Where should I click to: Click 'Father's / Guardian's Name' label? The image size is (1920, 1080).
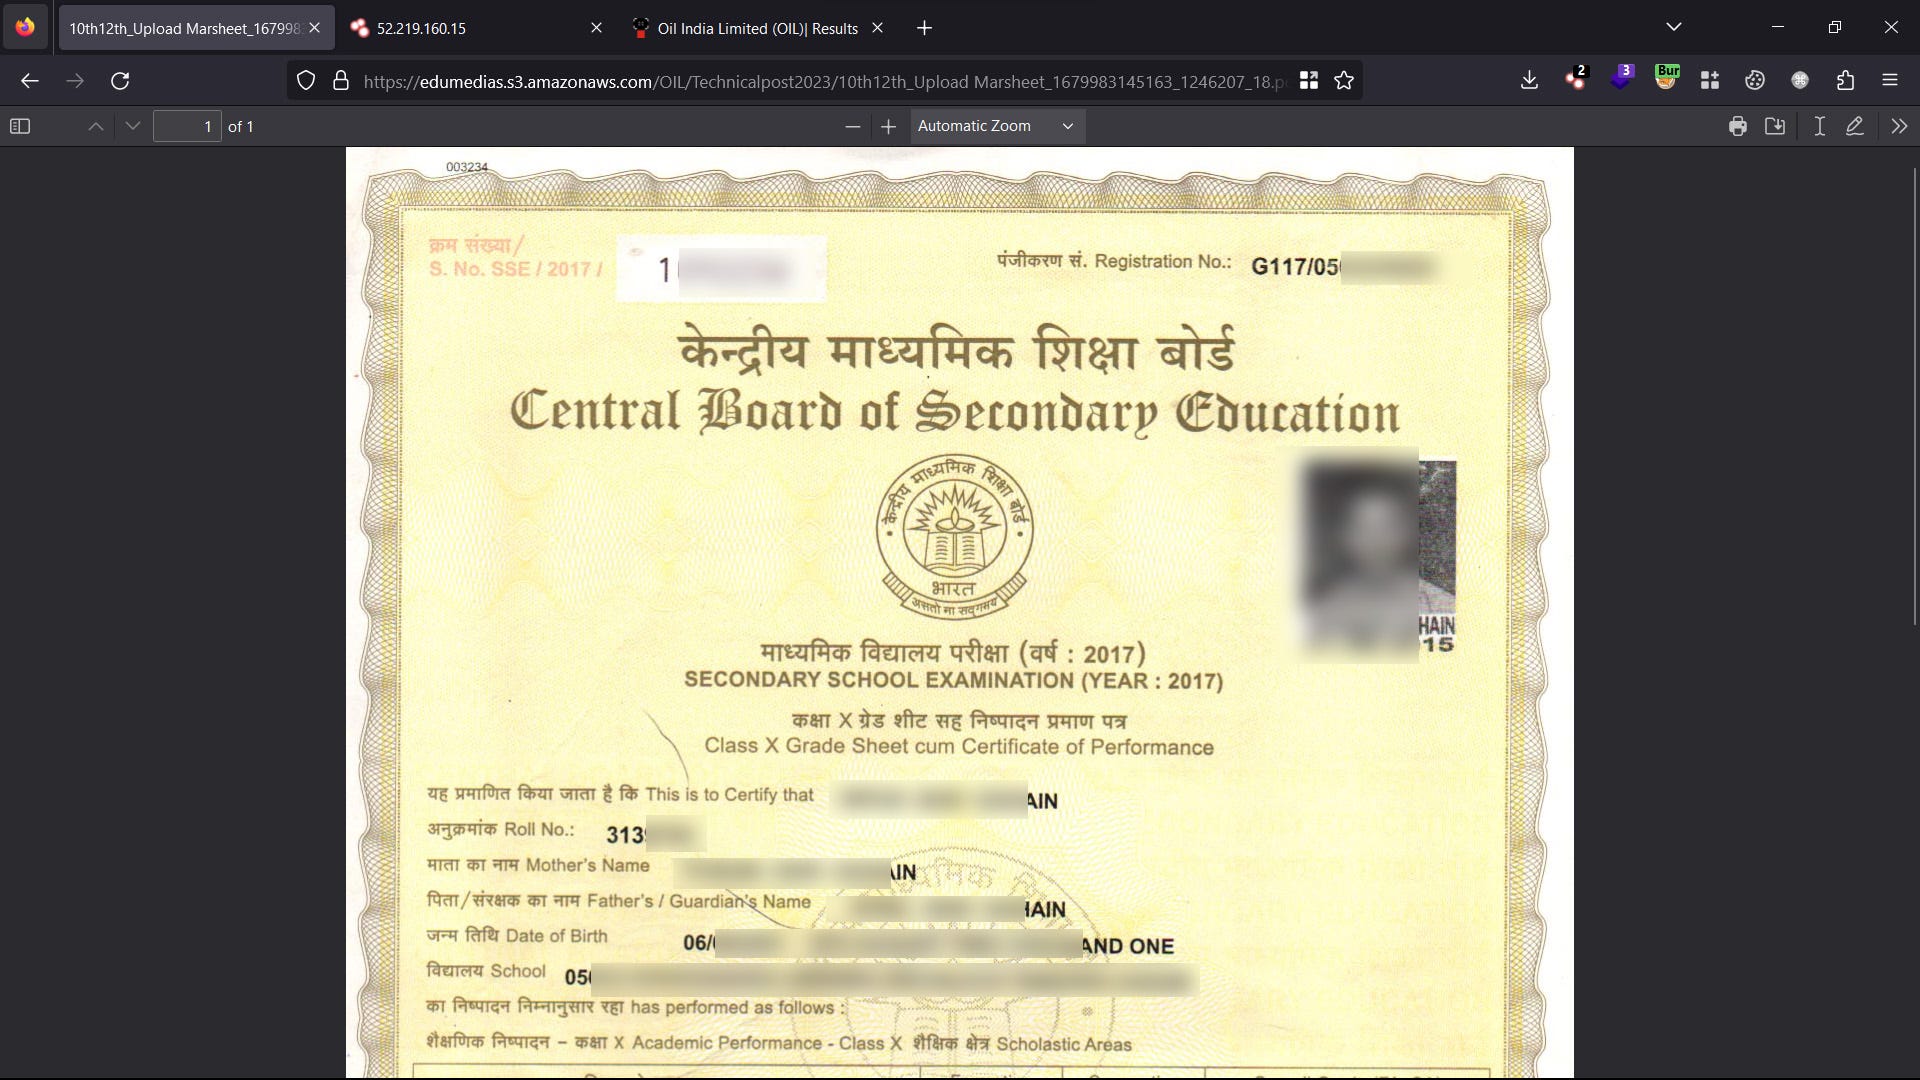coord(699,902)
